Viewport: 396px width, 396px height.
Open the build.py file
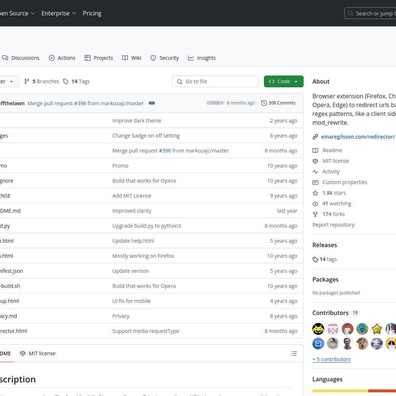pos(5,226)
